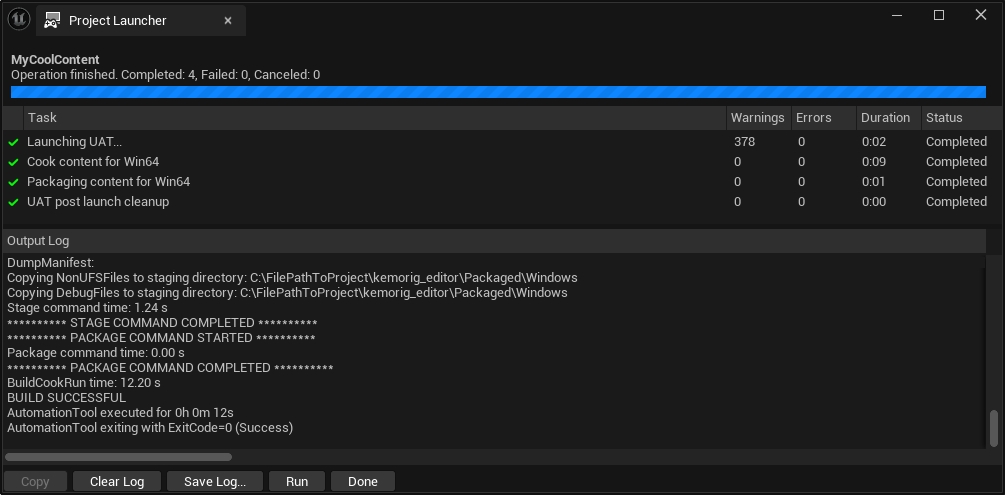Screen dimensions: 1005x495
Task: Click checkmark next to Cook content task
Action: tap(14, 162)
